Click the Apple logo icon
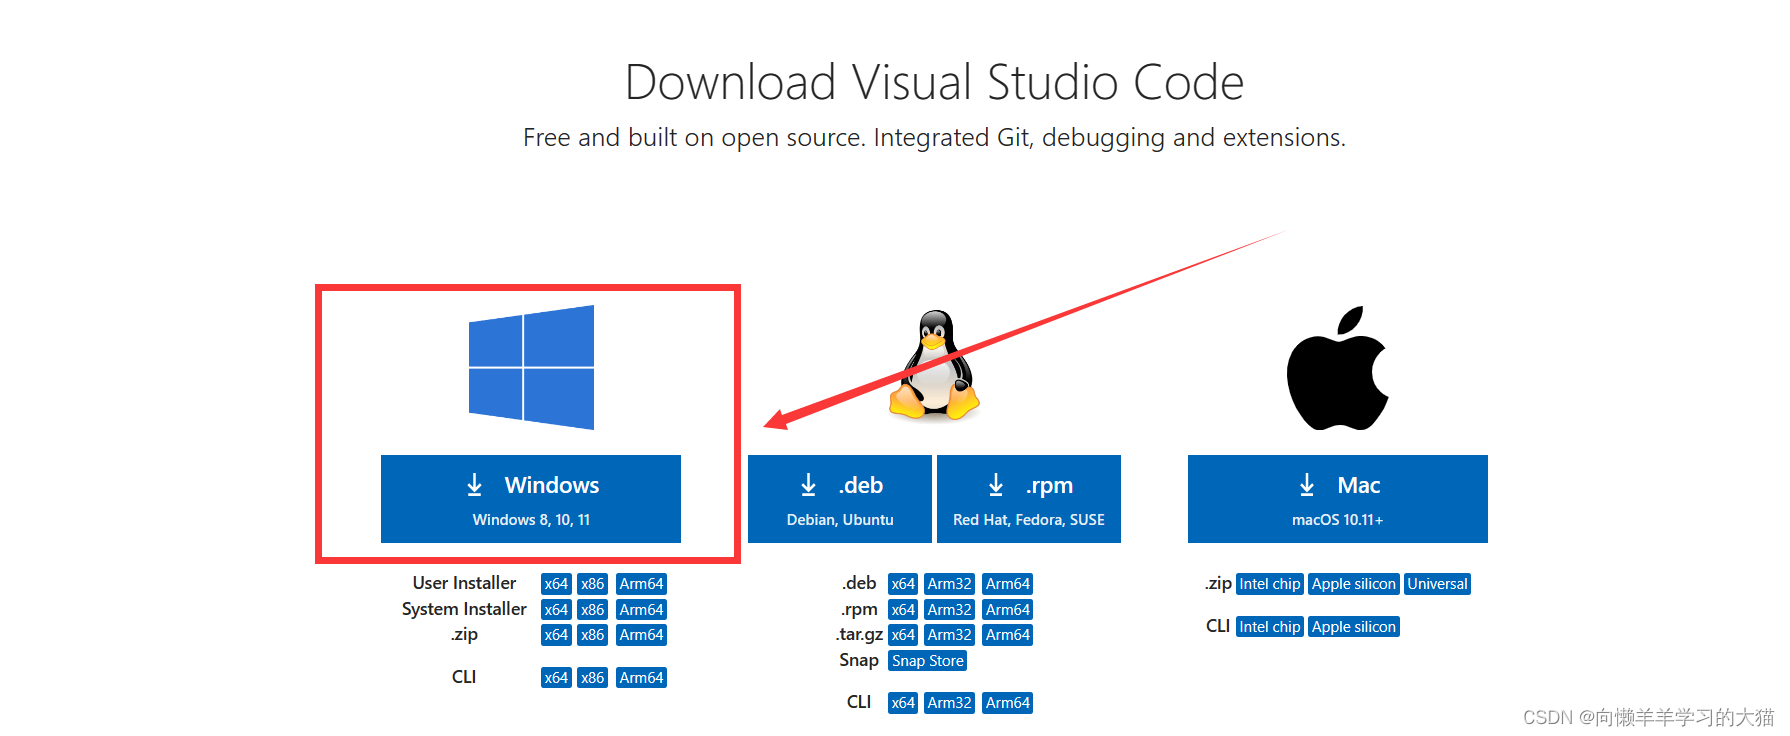Viewport: 1790px width, 736px height. coord(1338,368)
